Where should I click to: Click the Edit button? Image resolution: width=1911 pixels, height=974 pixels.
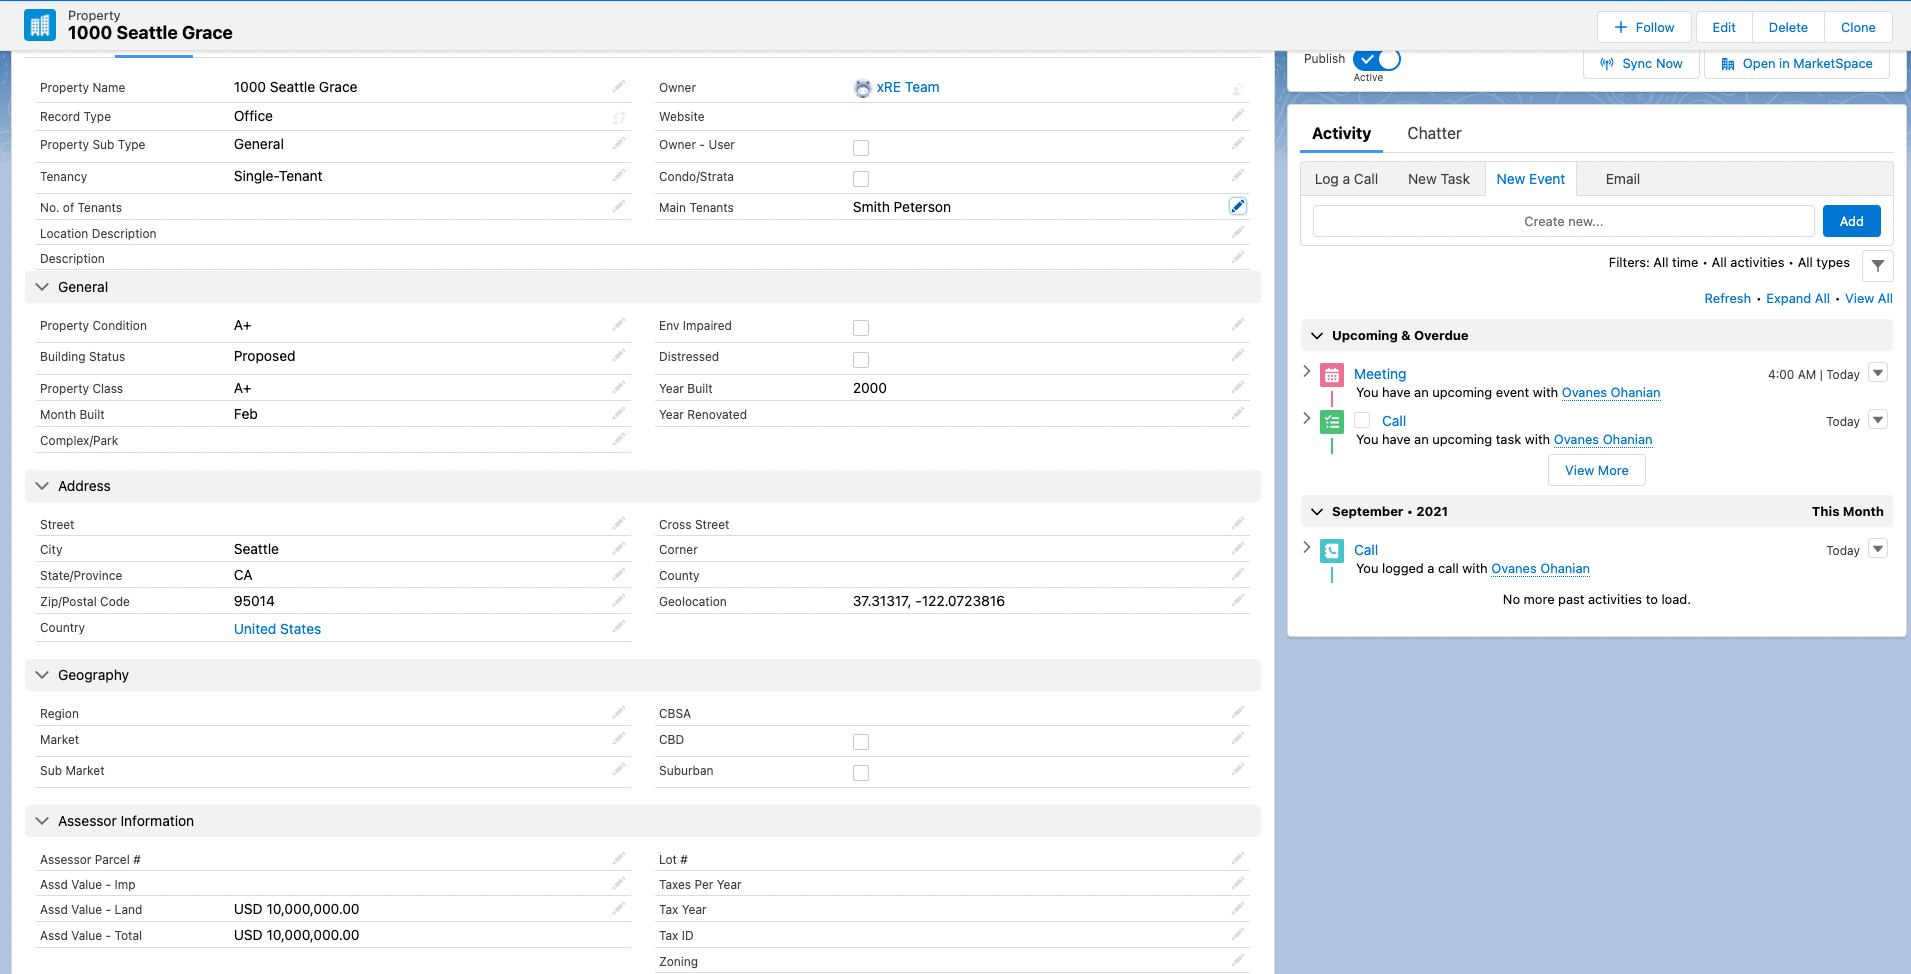1724,27
